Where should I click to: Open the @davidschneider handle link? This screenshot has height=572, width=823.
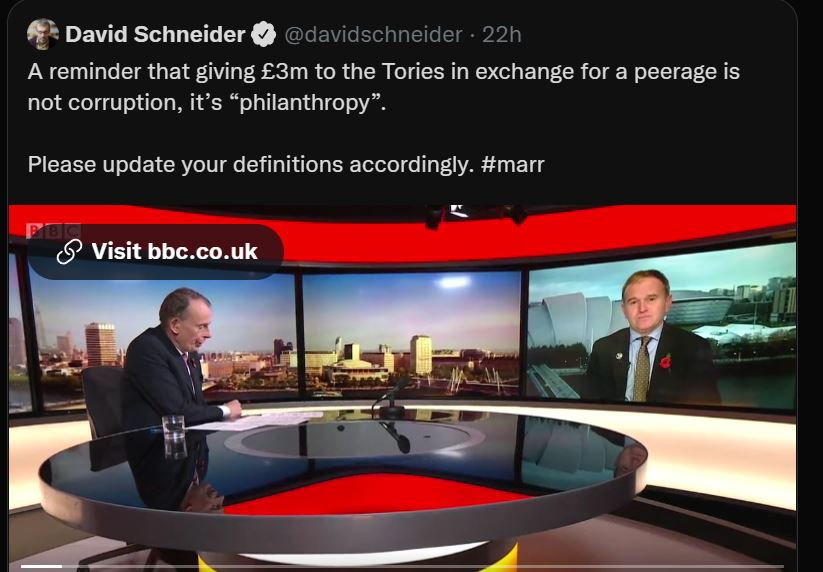point(373,35)
